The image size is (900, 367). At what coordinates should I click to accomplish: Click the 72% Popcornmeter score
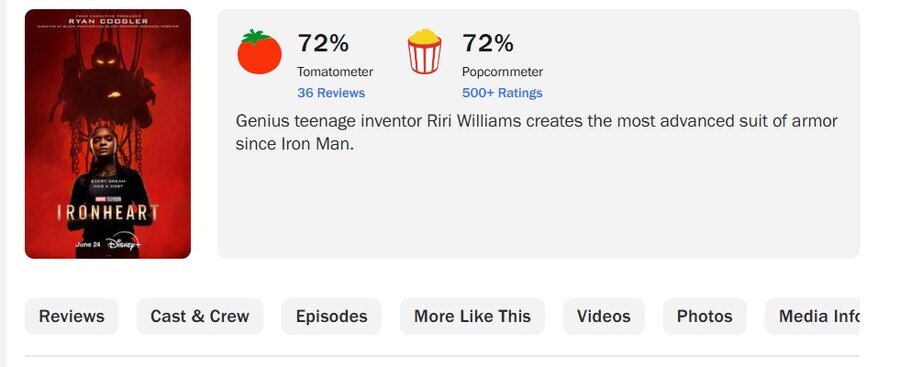tap(488, 43)
